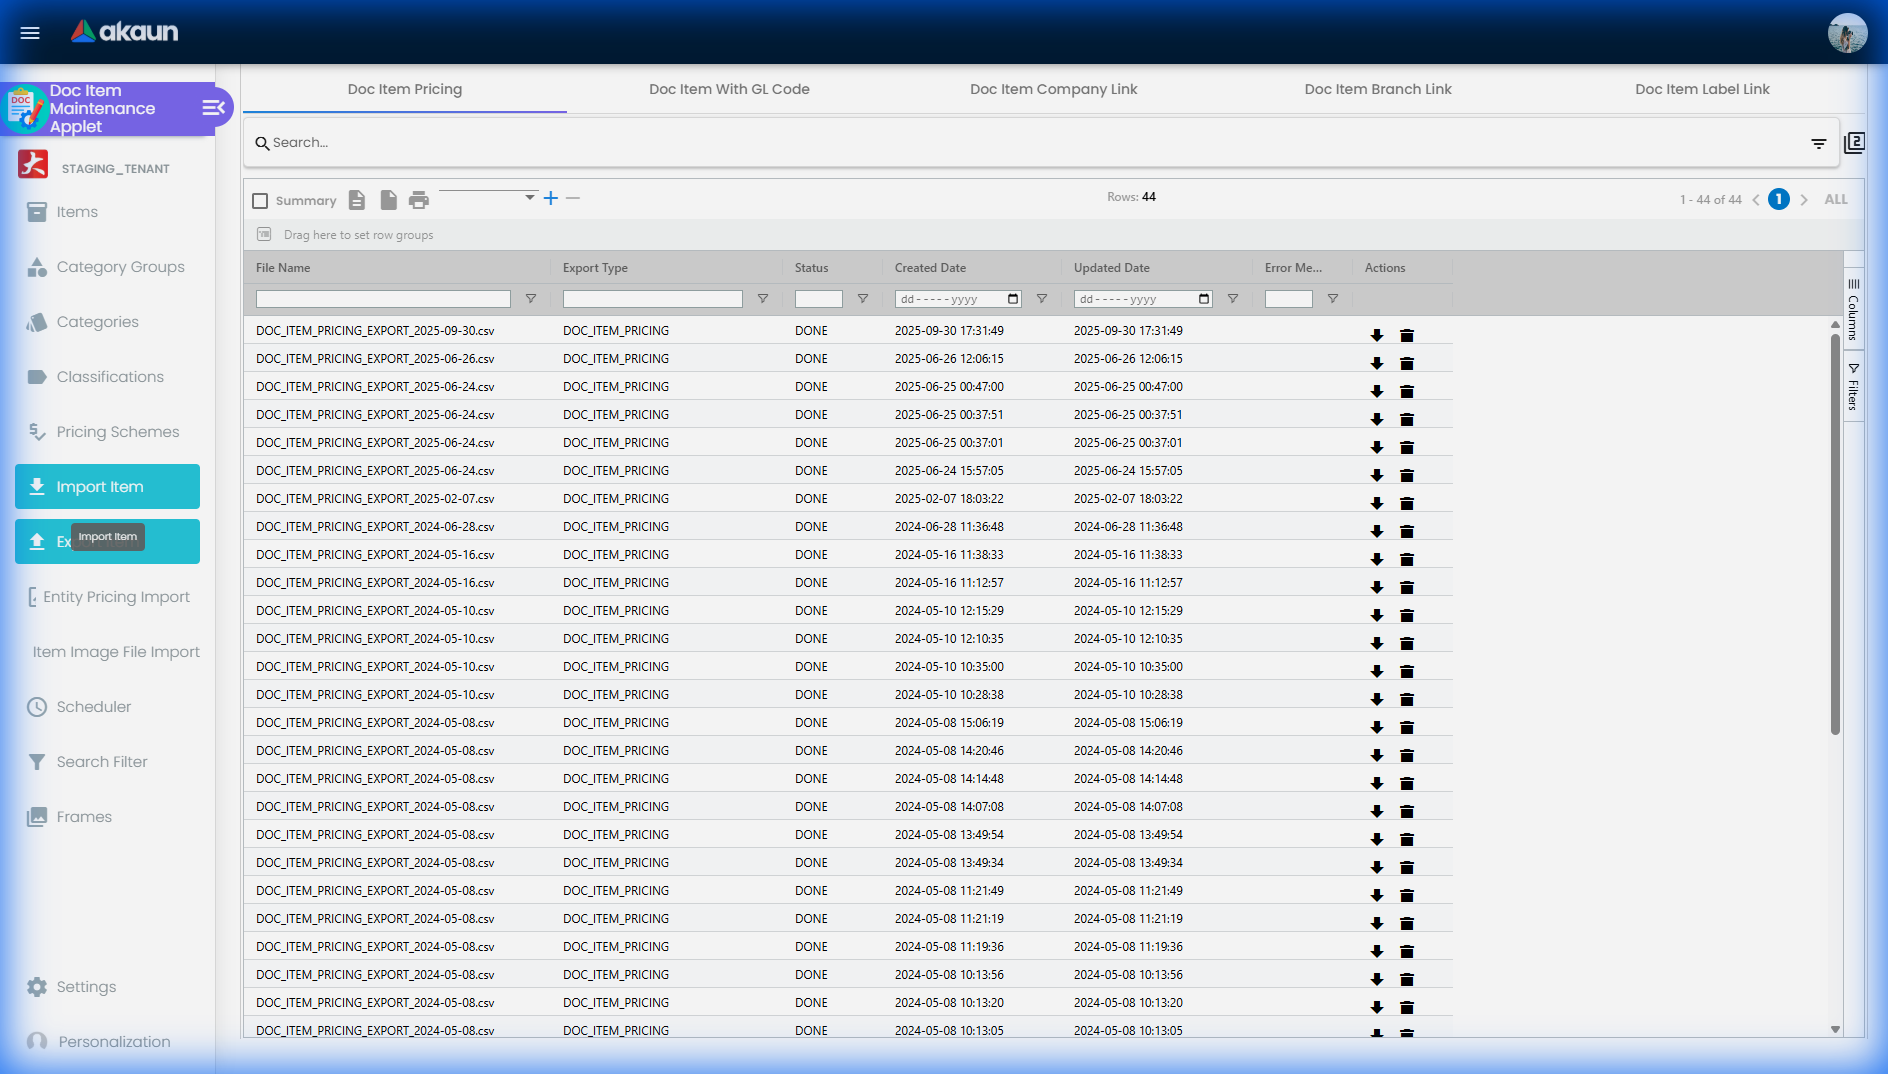Delete the 2025-06-26 export file
Screen dimensions: 1888x1074
pos(1407,363)
